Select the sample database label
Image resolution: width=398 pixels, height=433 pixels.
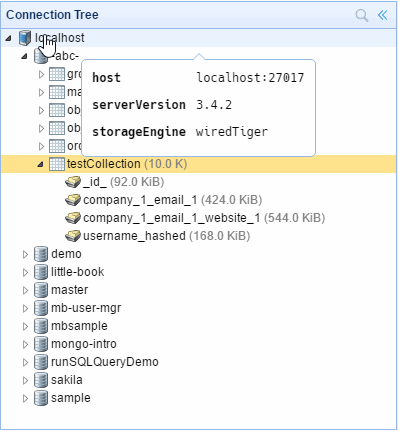(71, 398)
